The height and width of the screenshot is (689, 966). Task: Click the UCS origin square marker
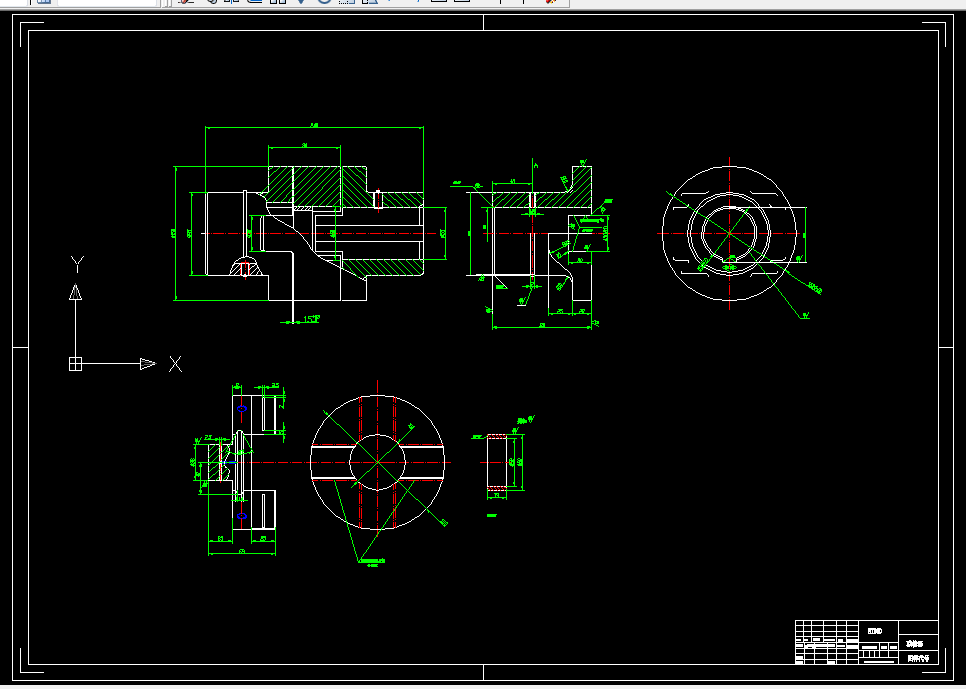(75, 364)
